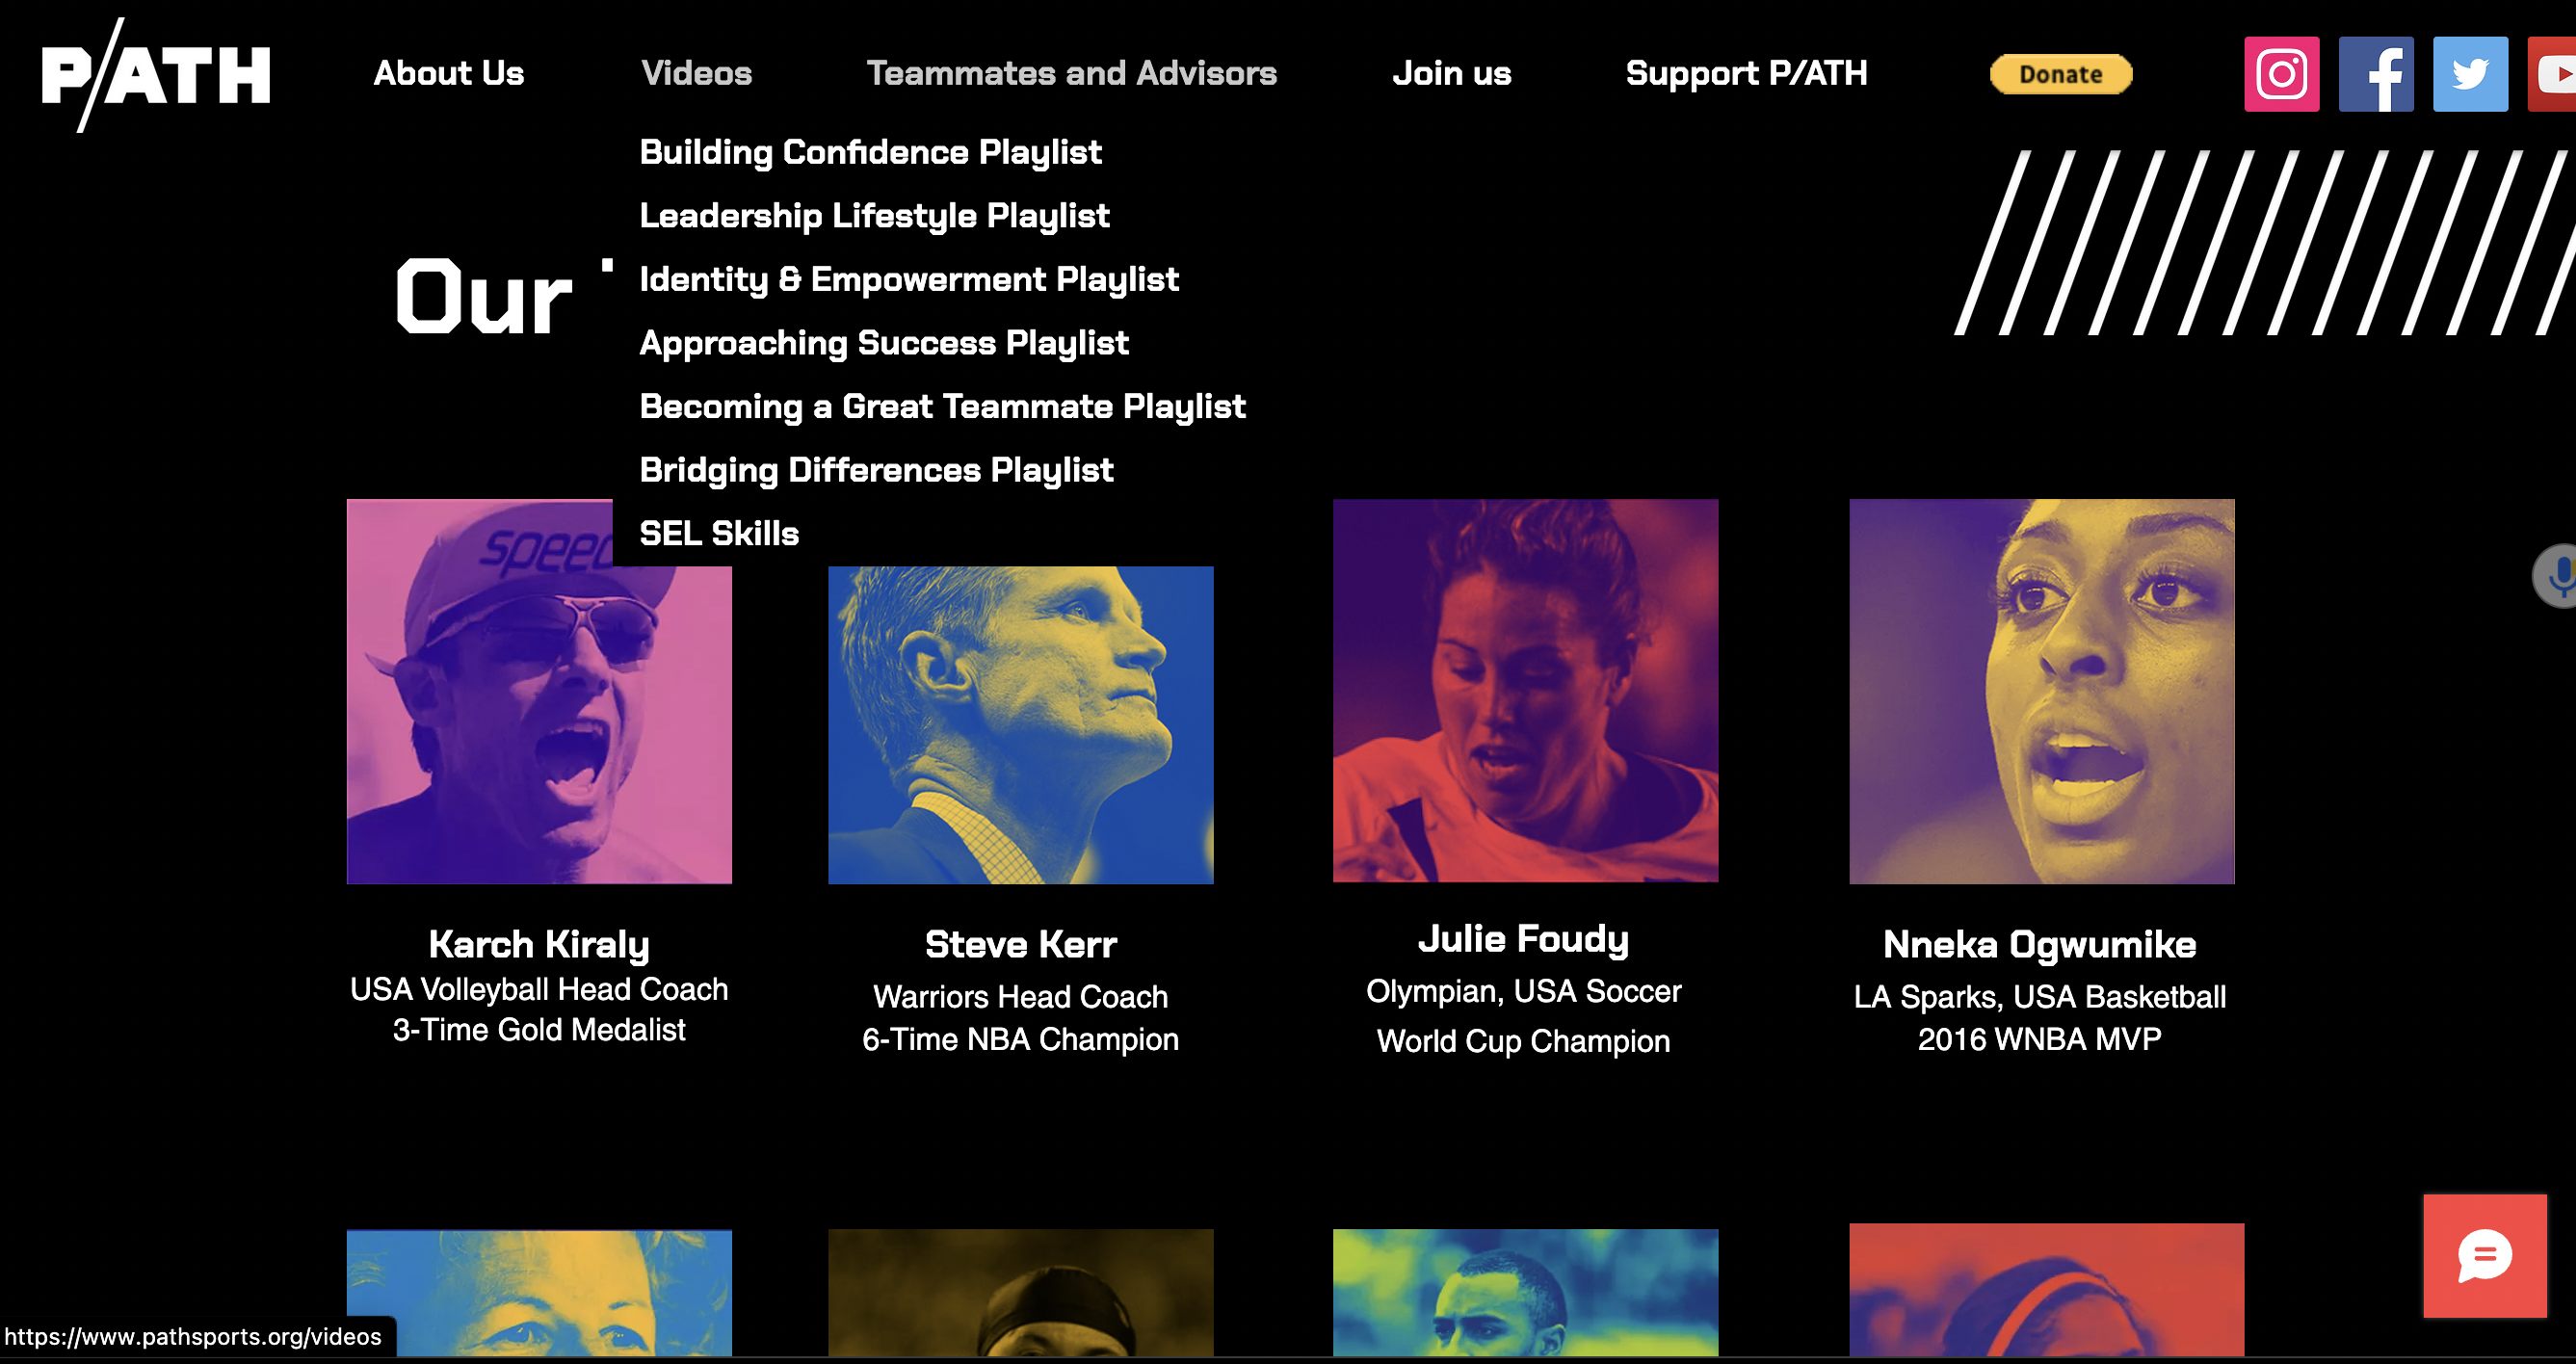Choose SEL Skills menu entry
This screenshot has width=2576, height=1364.
(719, 533)
